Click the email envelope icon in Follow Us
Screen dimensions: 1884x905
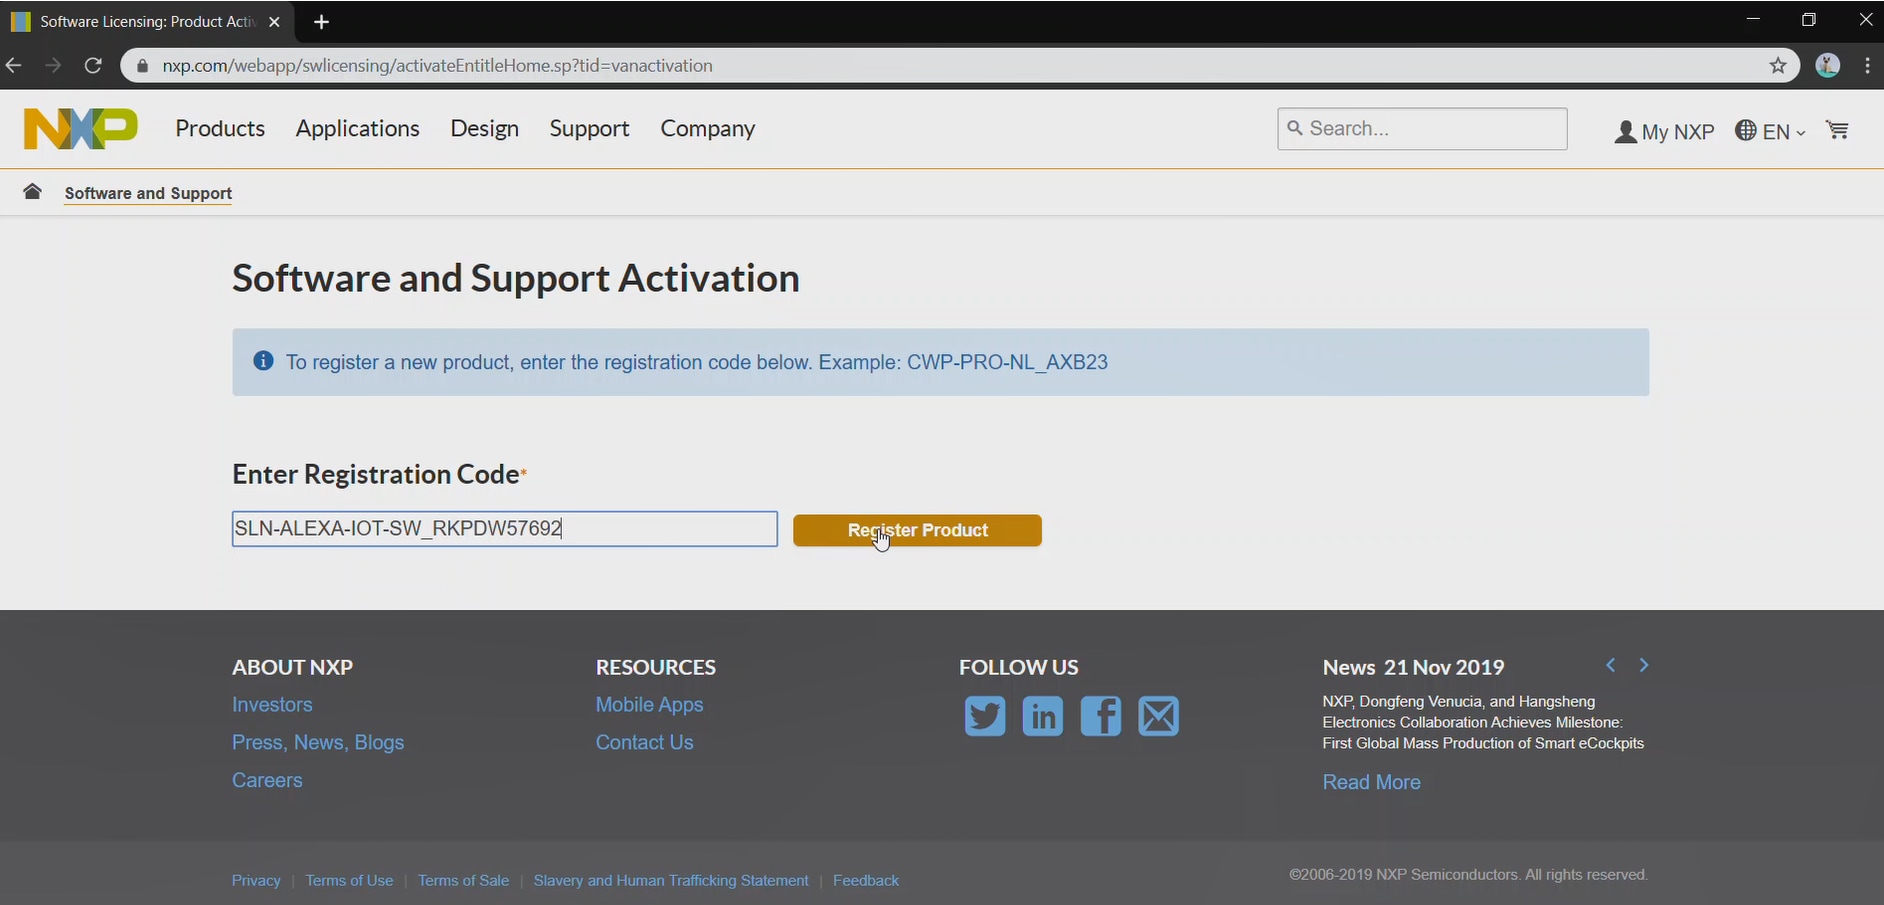1158,716
